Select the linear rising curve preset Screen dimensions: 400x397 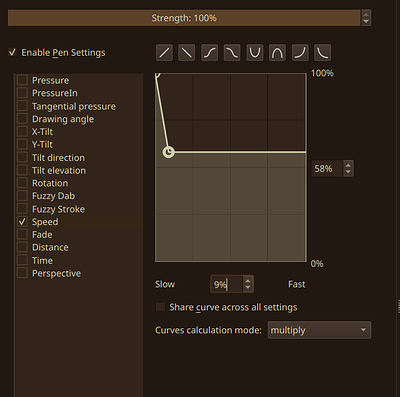(164, 53)
